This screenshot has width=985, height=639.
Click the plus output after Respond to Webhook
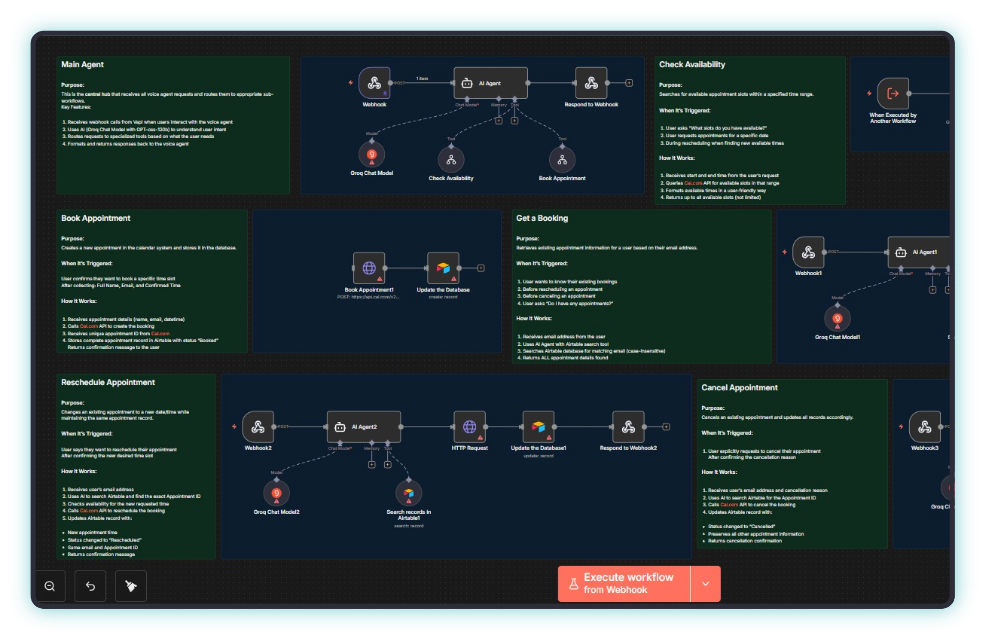pos(629,83)
